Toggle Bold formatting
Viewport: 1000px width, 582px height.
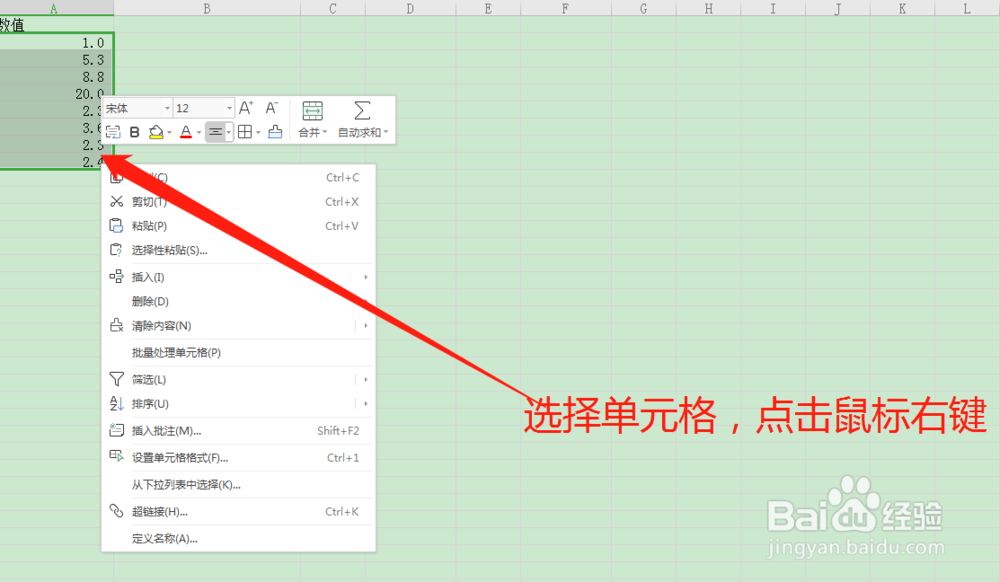click(135, 130)
